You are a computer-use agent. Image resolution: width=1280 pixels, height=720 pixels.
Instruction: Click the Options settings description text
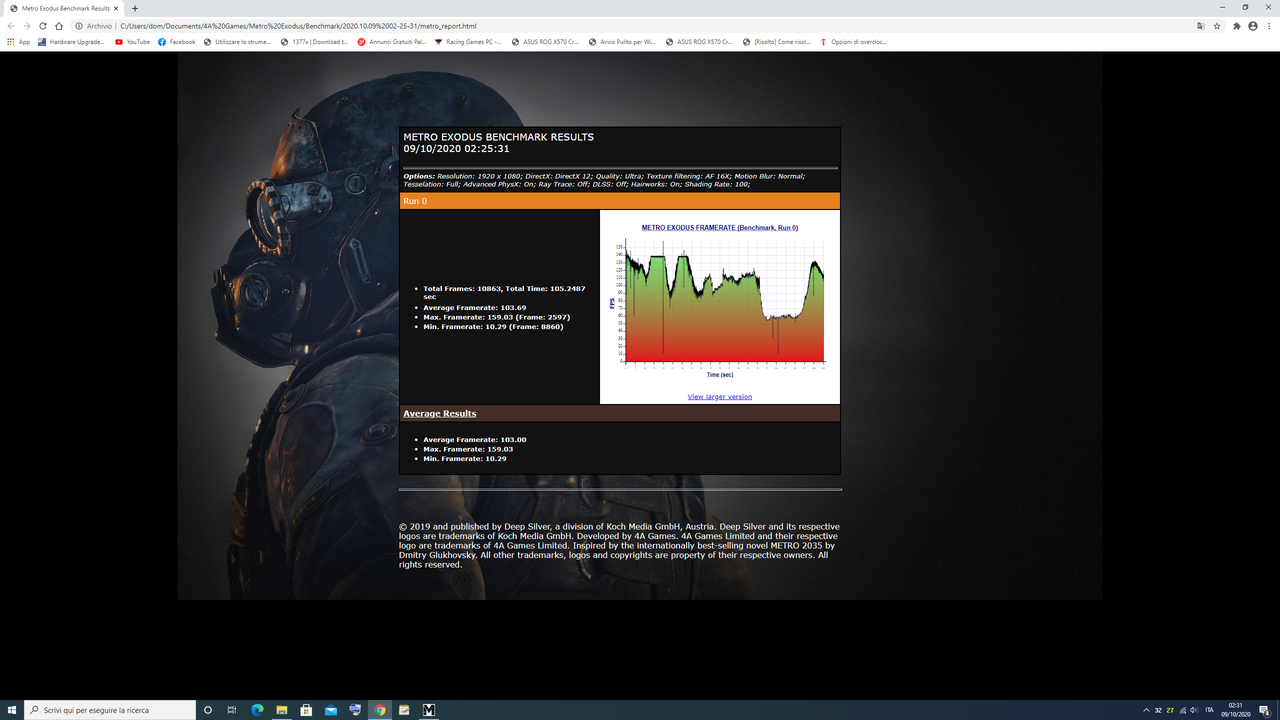point(604,180)
